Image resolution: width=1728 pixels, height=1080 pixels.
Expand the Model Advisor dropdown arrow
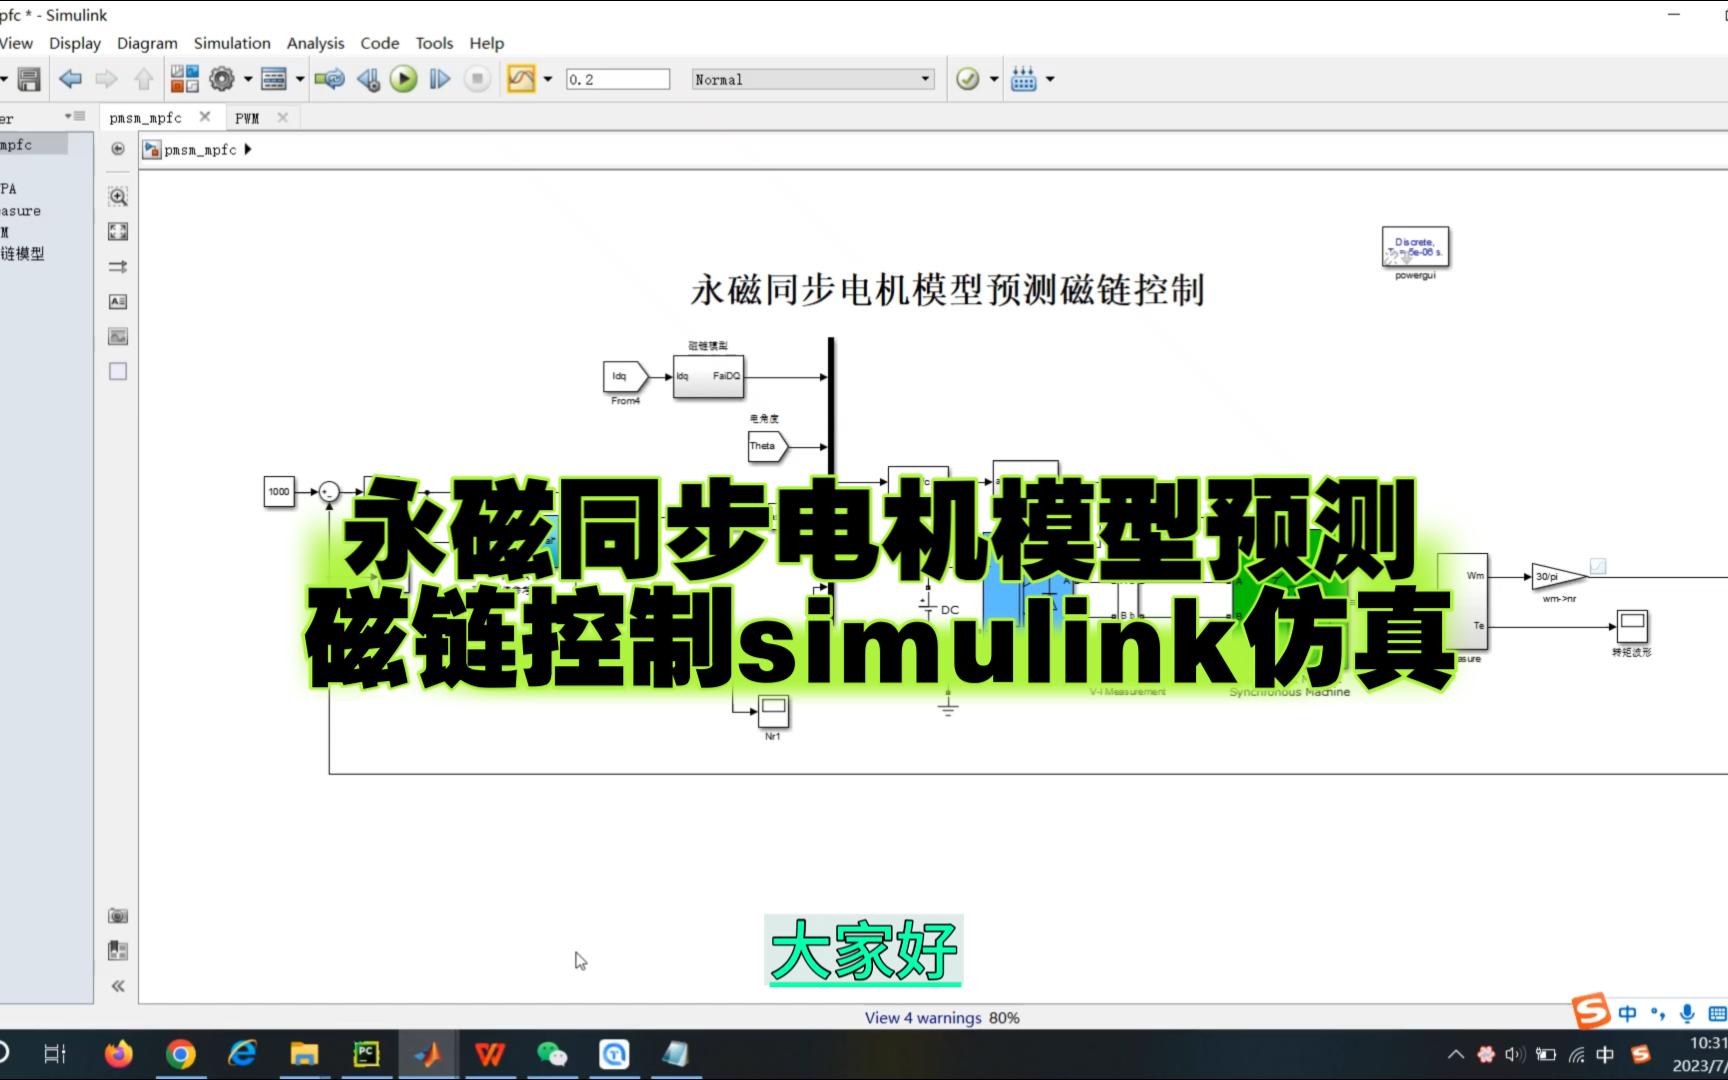pyautogui.click(x=993, y=79)
